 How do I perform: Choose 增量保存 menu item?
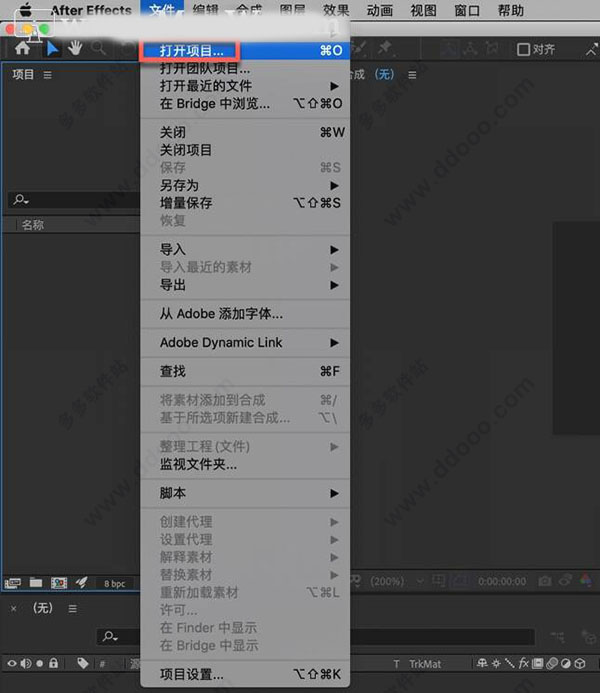click(245, 203)
